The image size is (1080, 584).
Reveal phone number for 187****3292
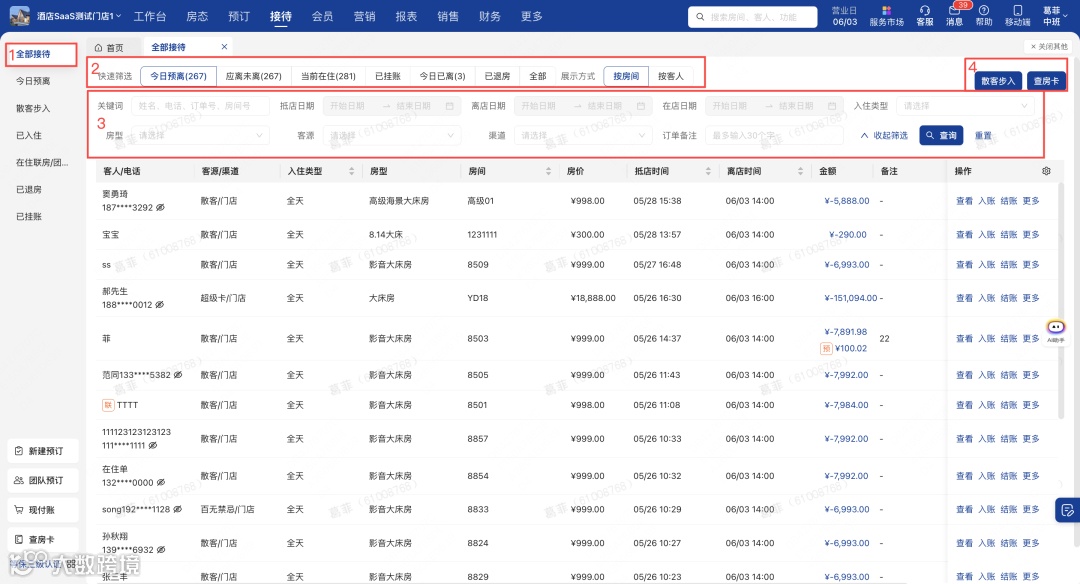160,207
